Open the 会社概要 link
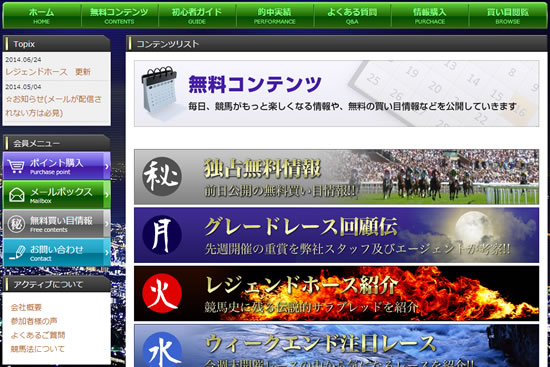550x367 pixels. click(26, 307)
